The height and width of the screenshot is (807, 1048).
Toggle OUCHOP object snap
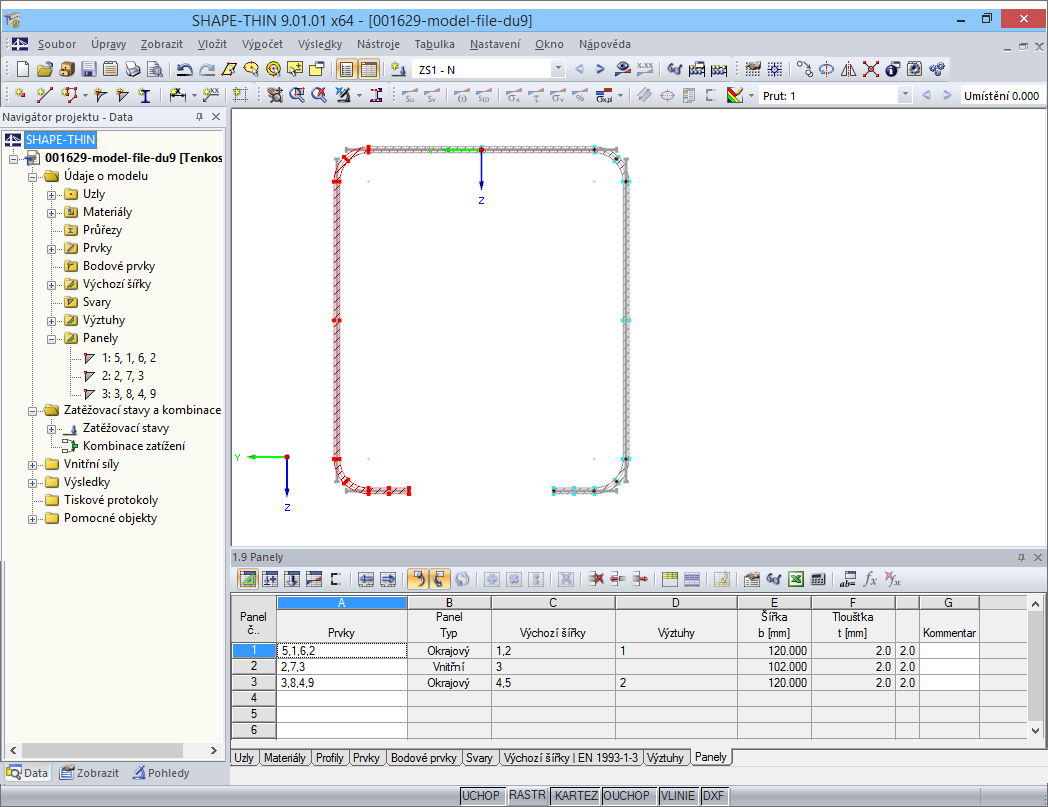point(627,796)
